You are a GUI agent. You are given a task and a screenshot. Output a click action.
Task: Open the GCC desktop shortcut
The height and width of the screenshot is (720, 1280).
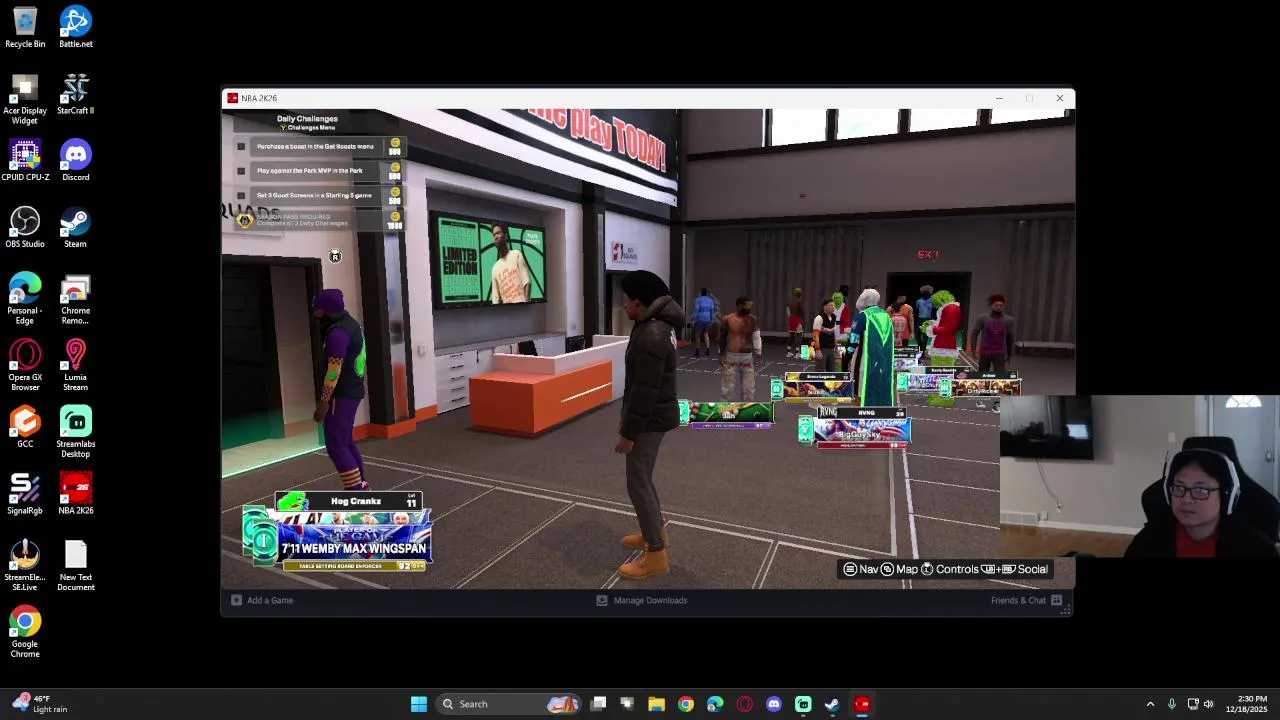(25, 427)
